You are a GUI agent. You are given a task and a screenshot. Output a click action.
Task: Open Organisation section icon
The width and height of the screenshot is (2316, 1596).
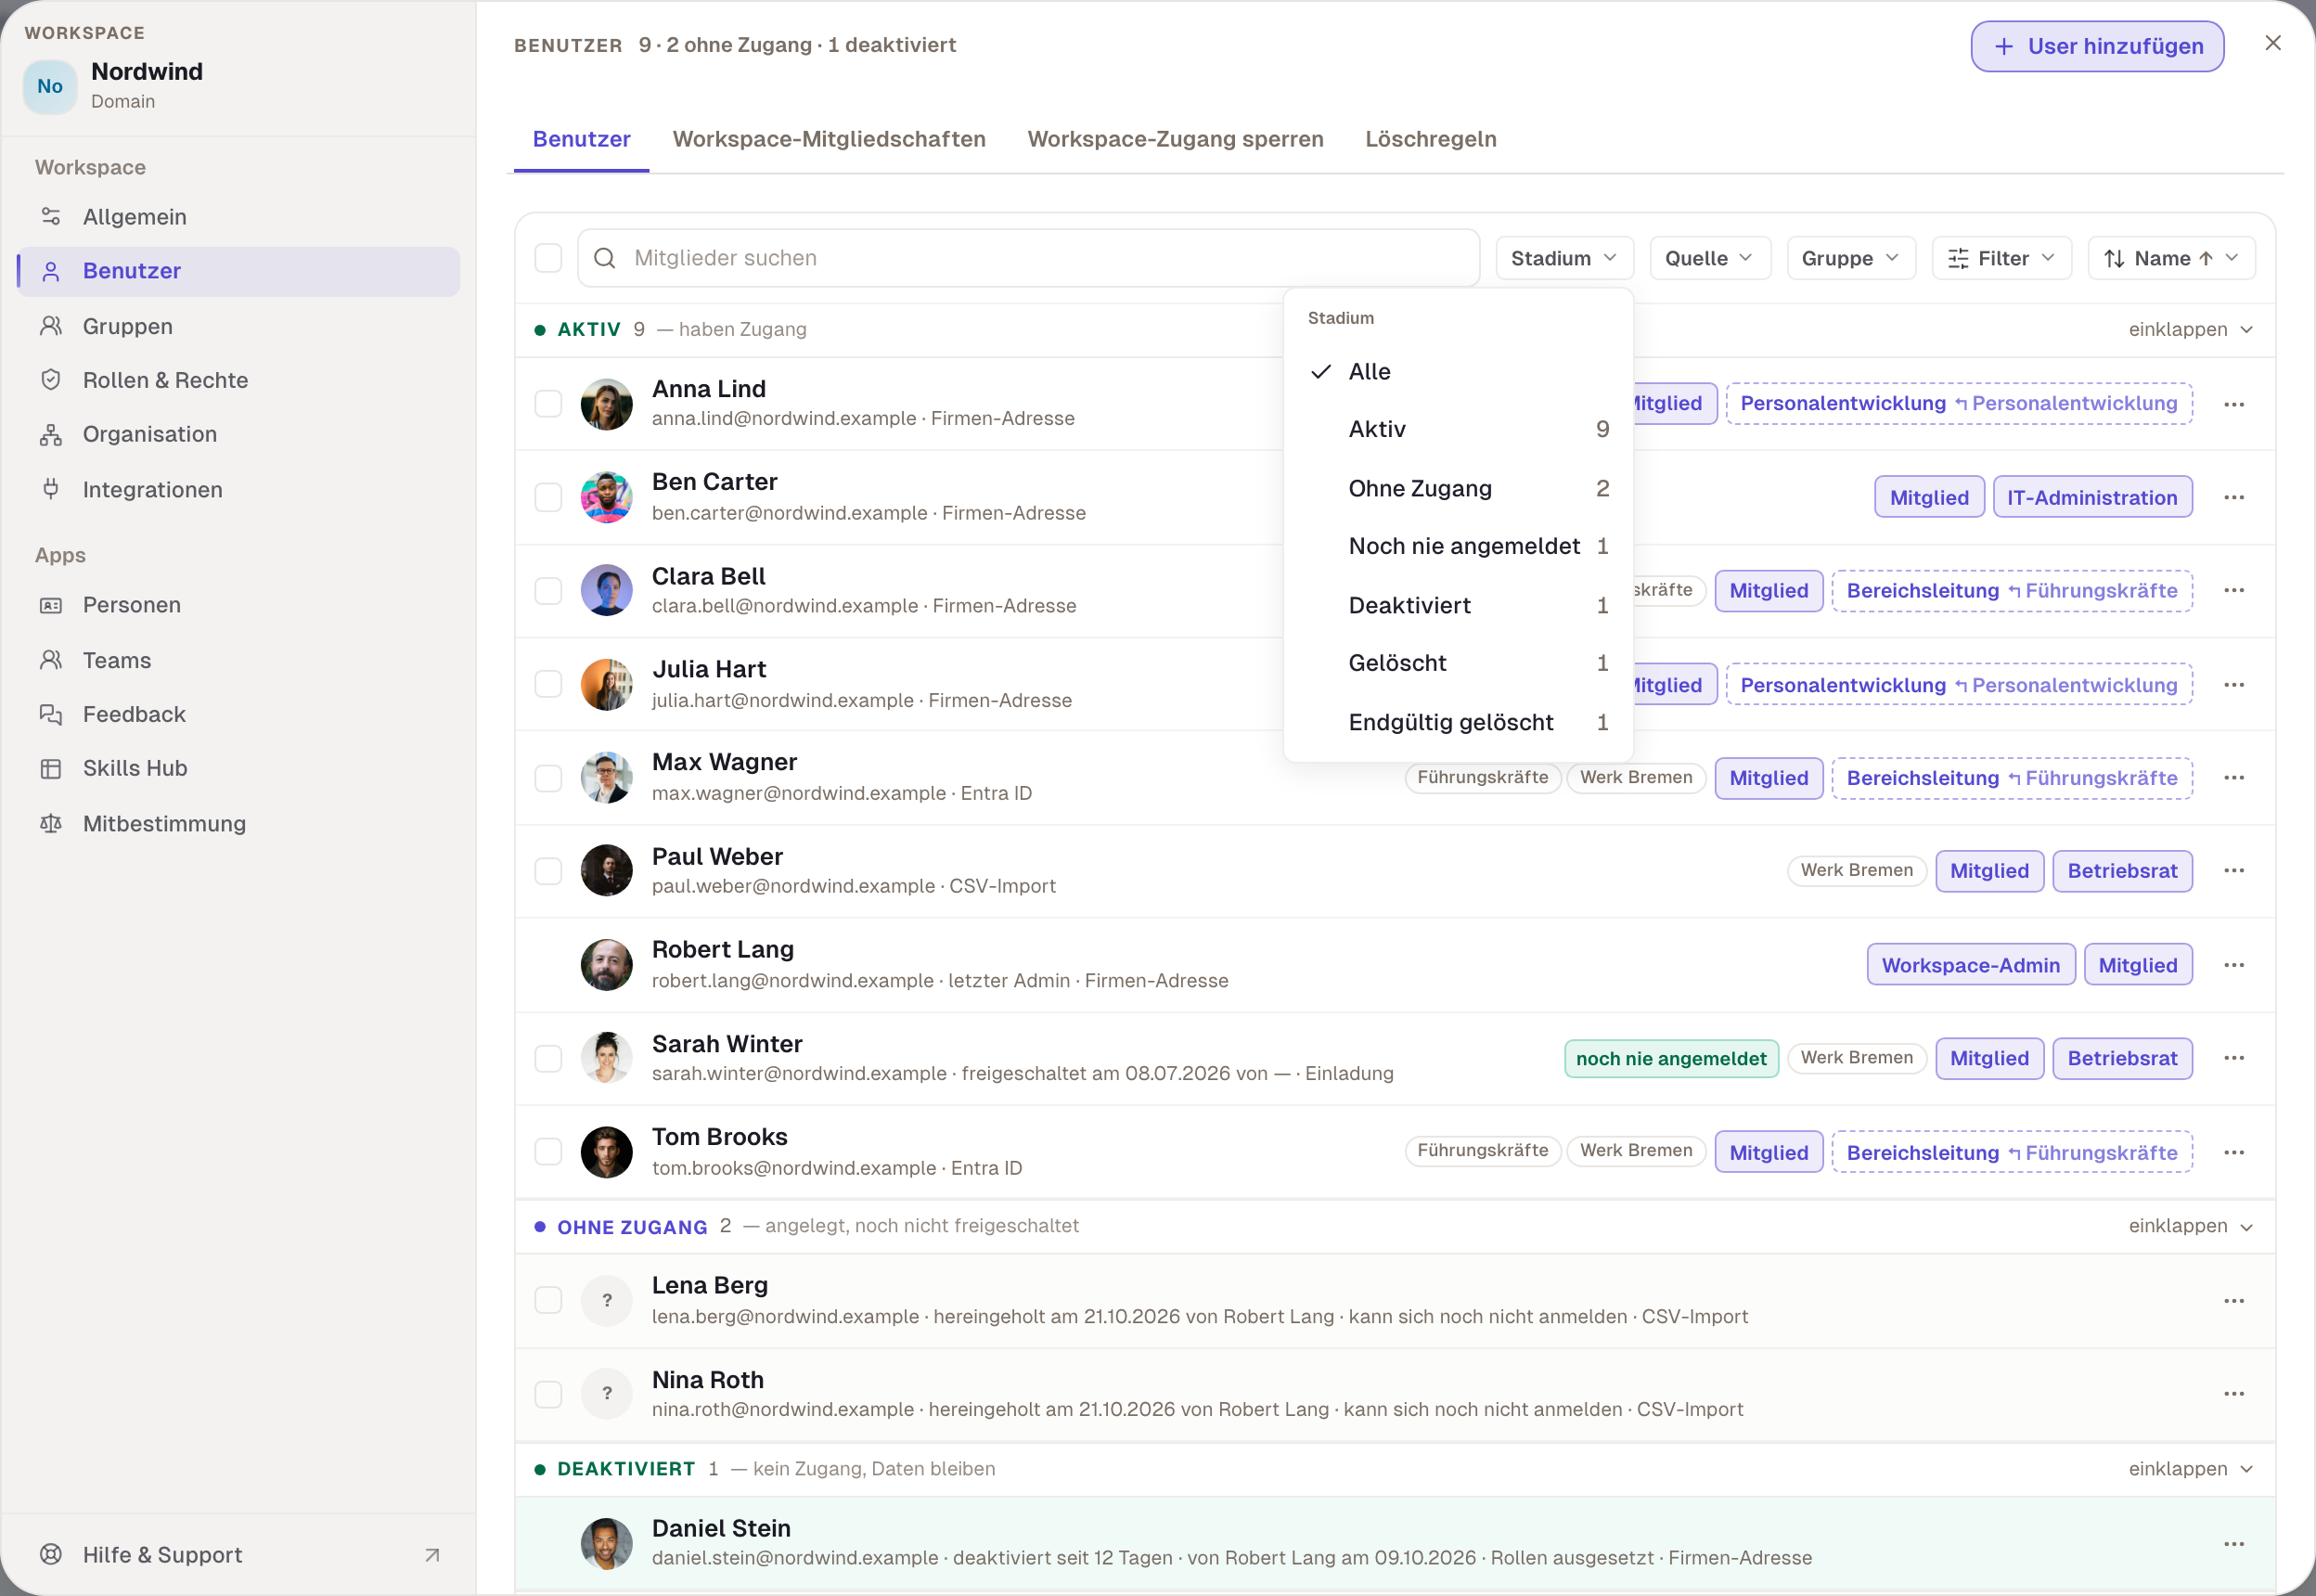[51, 434]
